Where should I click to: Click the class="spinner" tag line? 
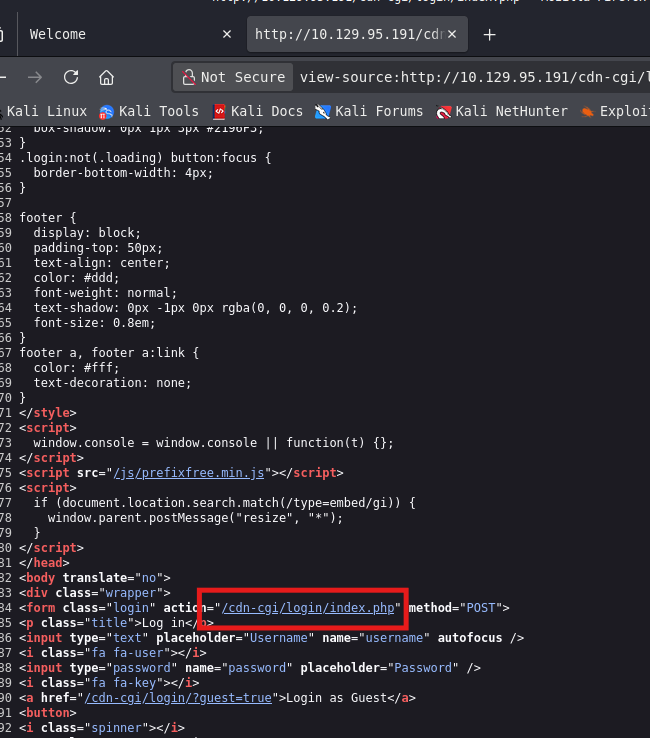coord(102,728)
